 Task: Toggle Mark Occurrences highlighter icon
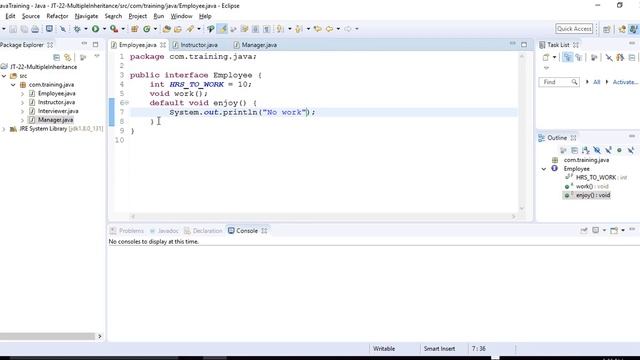222,29
